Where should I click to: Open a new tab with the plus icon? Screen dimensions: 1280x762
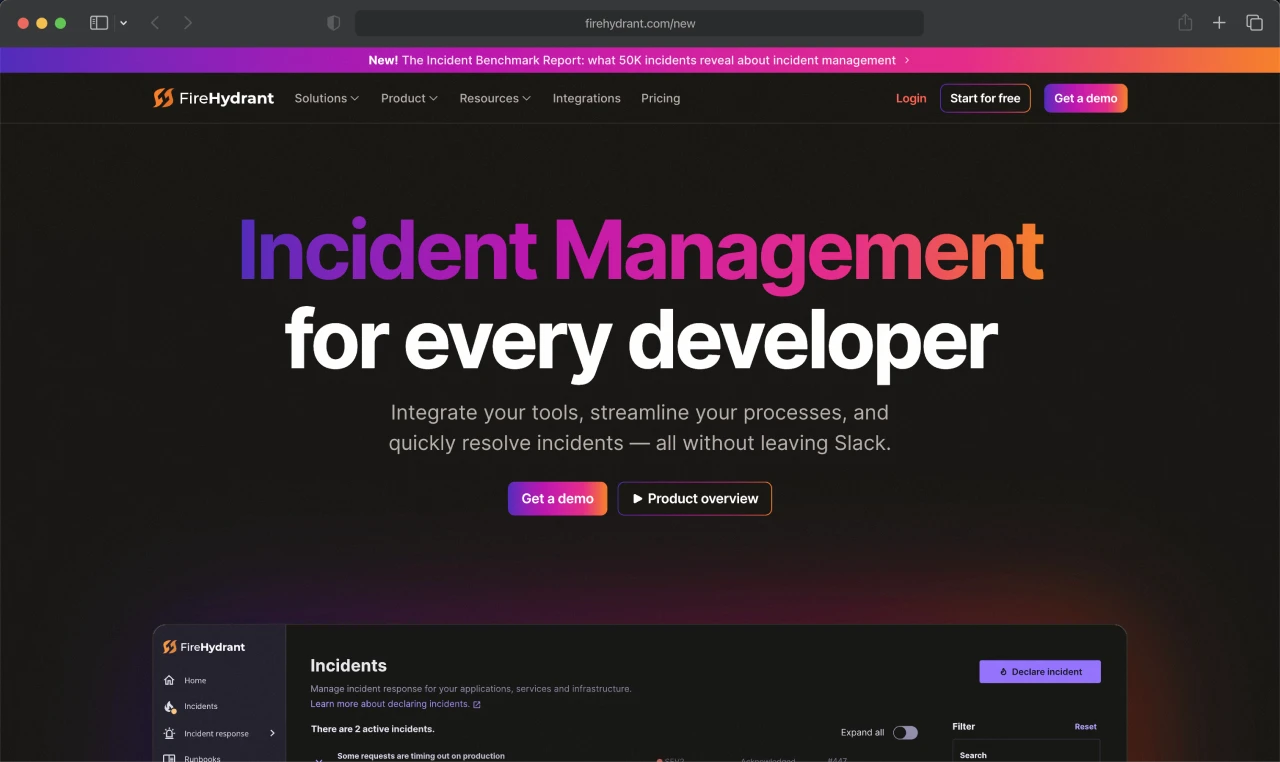pyautogui.click(x=1219, y=23)
